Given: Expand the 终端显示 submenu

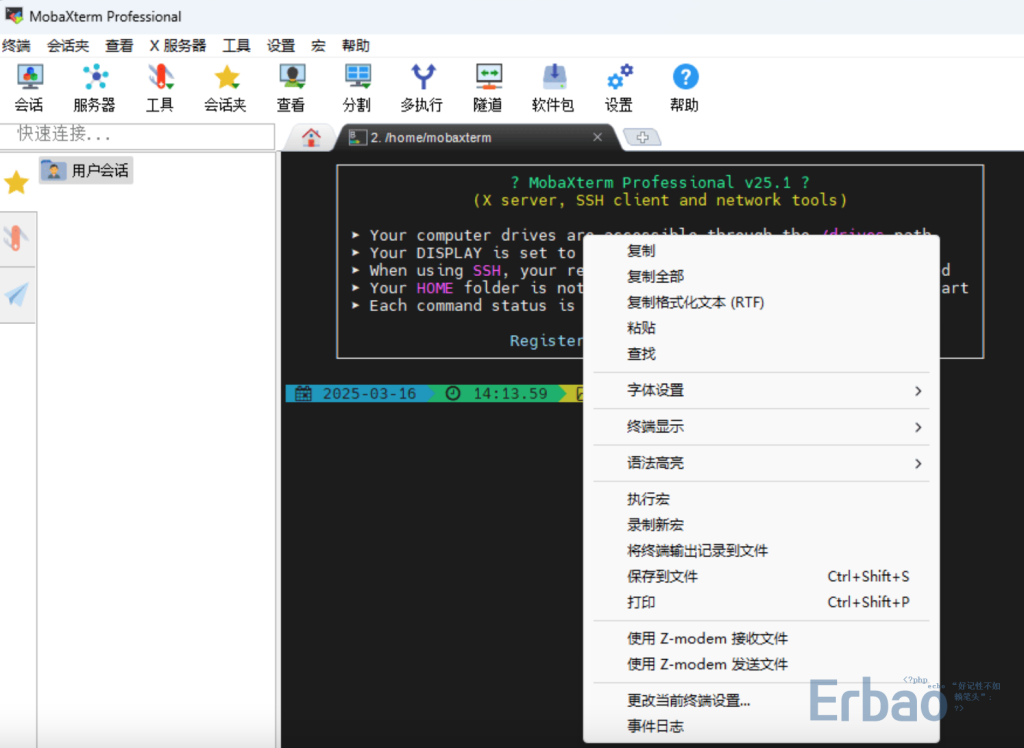Looking at the screenshot, I should pos(761,427).
